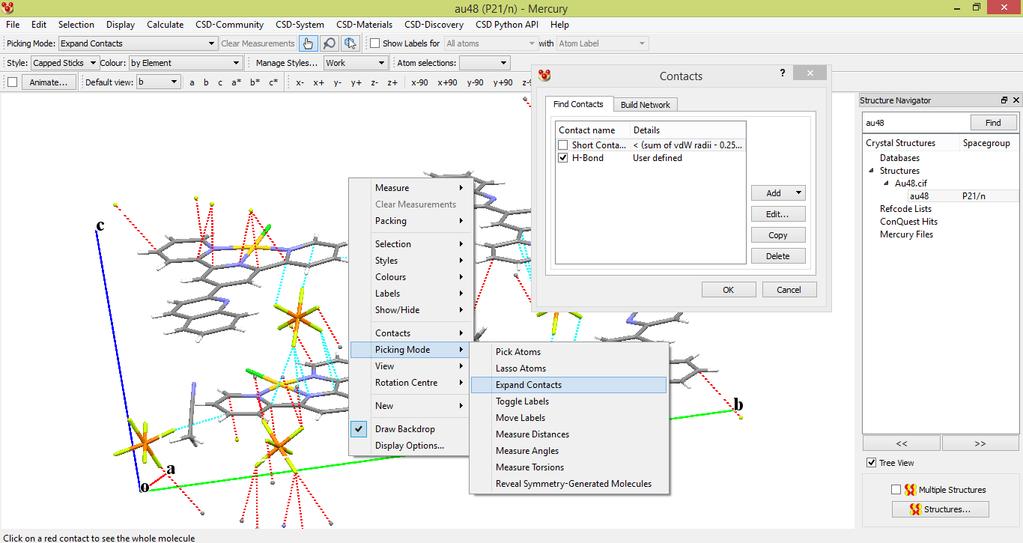View along a* reciprocal axis
The height and width of the screenshot is (543, 1023).
point(236,82)
